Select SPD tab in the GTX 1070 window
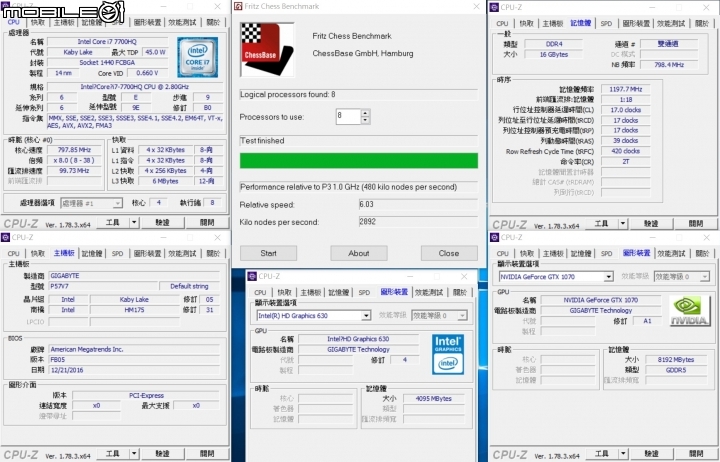This screenshot has height=462, width=720. coord(606,253)
